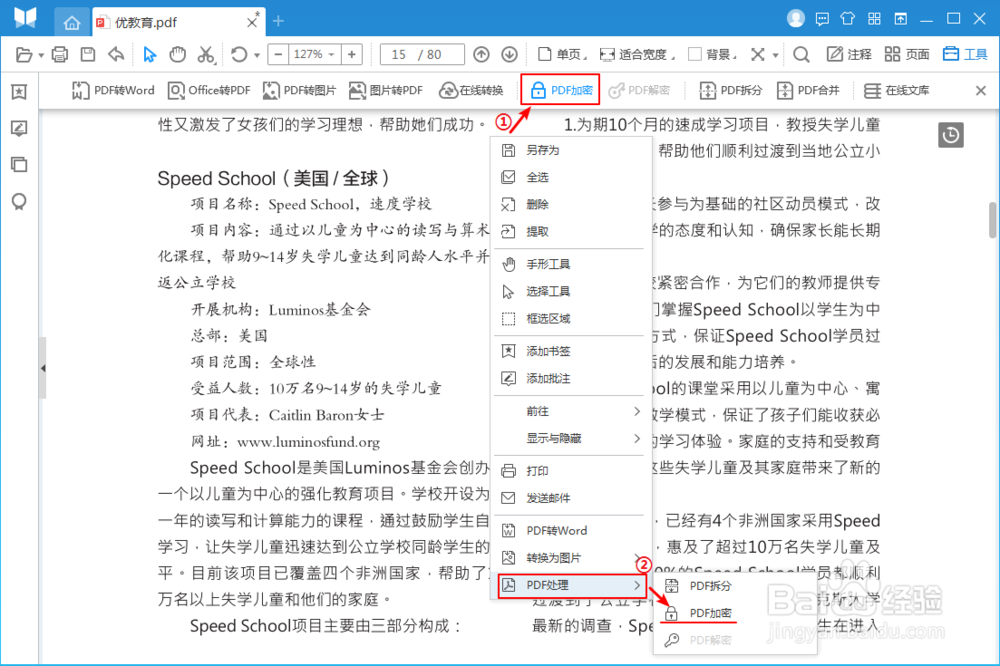Viewport: 1000px width, 666px height.
Task: Click the Open file folder icon
Action: (x=24, y=55)
